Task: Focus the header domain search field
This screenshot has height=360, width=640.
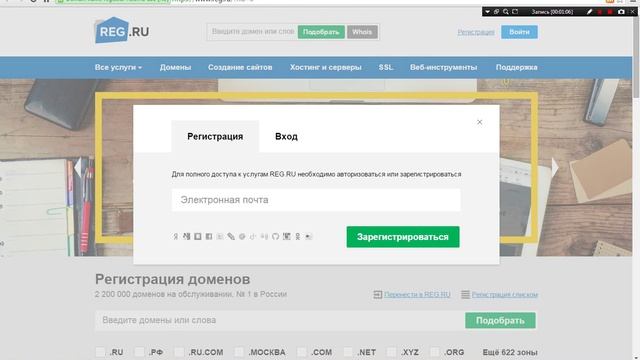Action: tap(252, 32)
